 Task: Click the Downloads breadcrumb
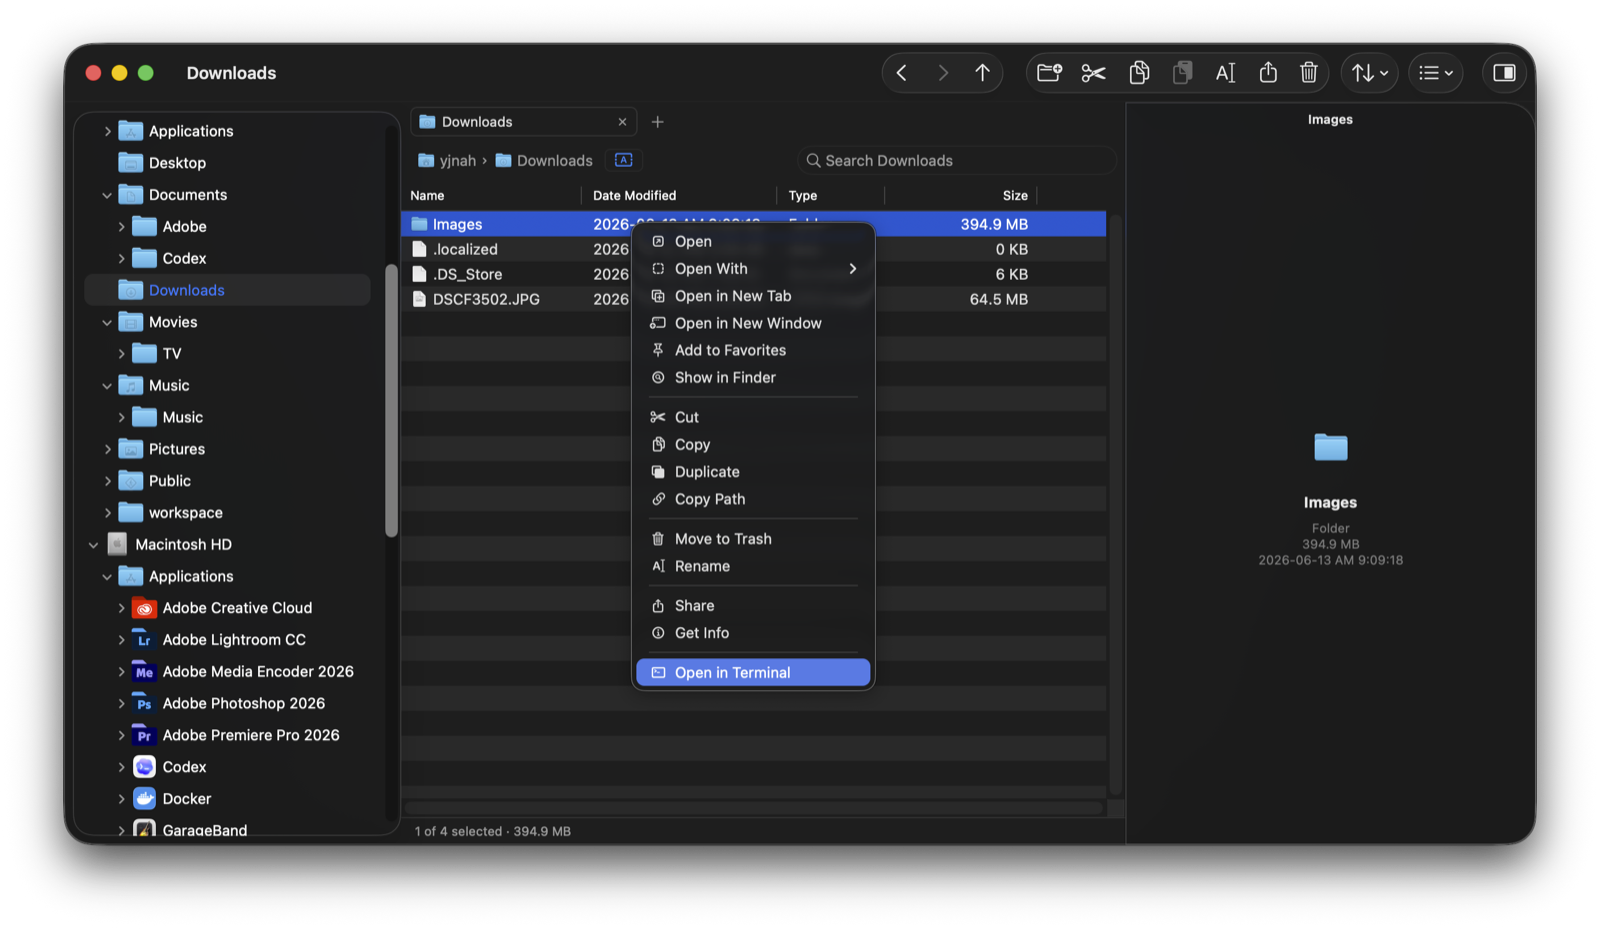click(x=544, y=161)
